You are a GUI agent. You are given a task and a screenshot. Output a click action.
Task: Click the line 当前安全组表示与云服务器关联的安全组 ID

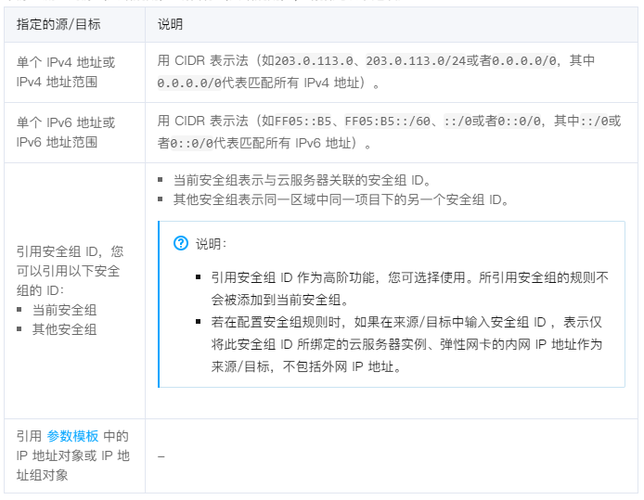[301, 180]
